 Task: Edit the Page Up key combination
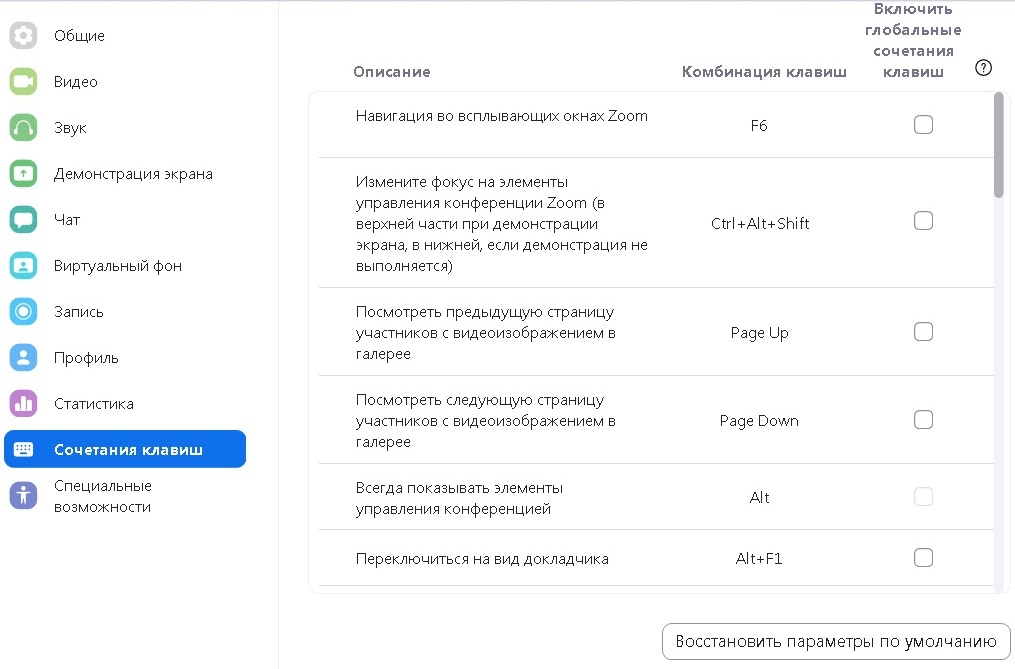[759, 333]
